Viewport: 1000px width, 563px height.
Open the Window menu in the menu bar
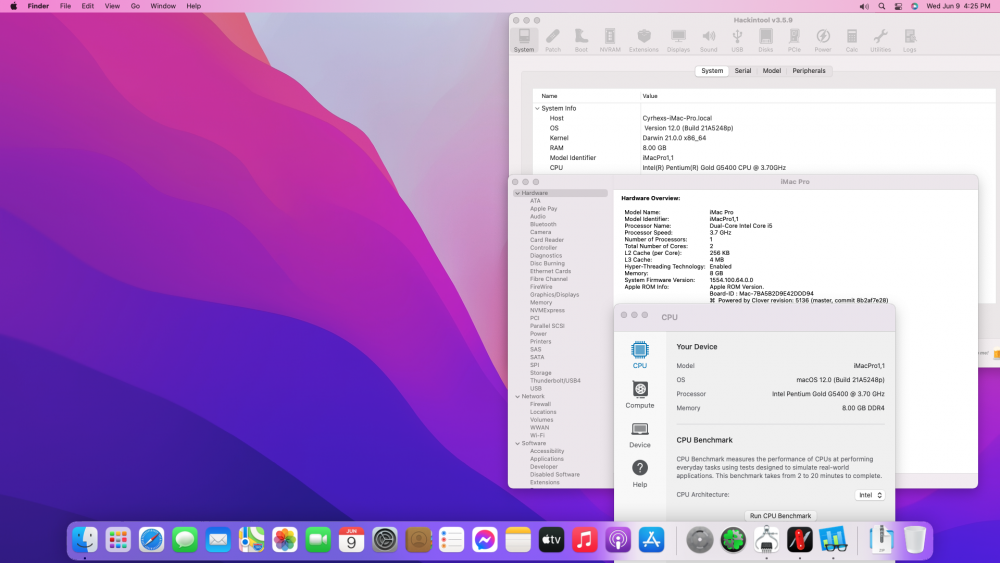163,6
